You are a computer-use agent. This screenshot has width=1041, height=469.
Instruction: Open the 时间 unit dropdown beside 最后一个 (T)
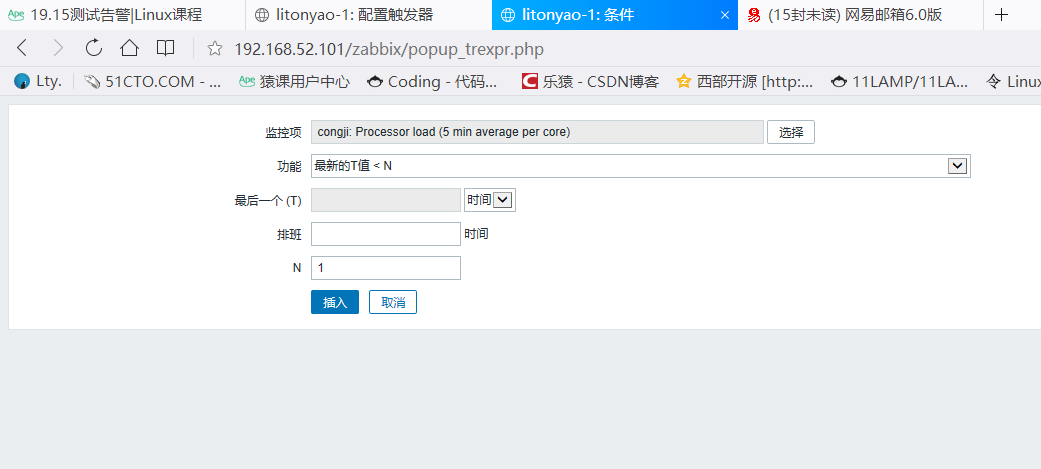coord(490,200)
